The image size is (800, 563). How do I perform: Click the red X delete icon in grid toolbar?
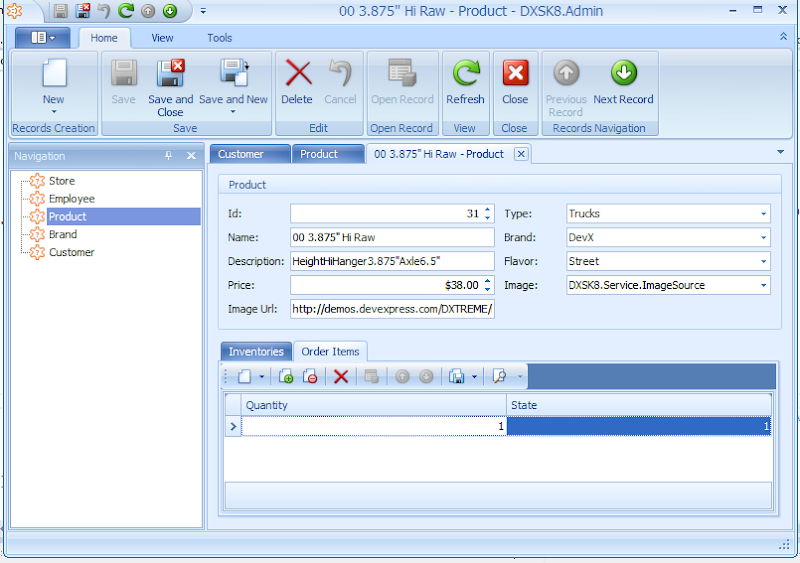[x=341, y=377]
